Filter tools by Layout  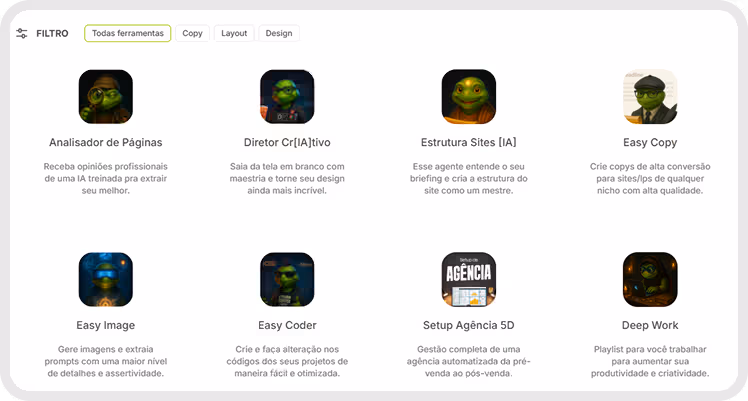234,33
